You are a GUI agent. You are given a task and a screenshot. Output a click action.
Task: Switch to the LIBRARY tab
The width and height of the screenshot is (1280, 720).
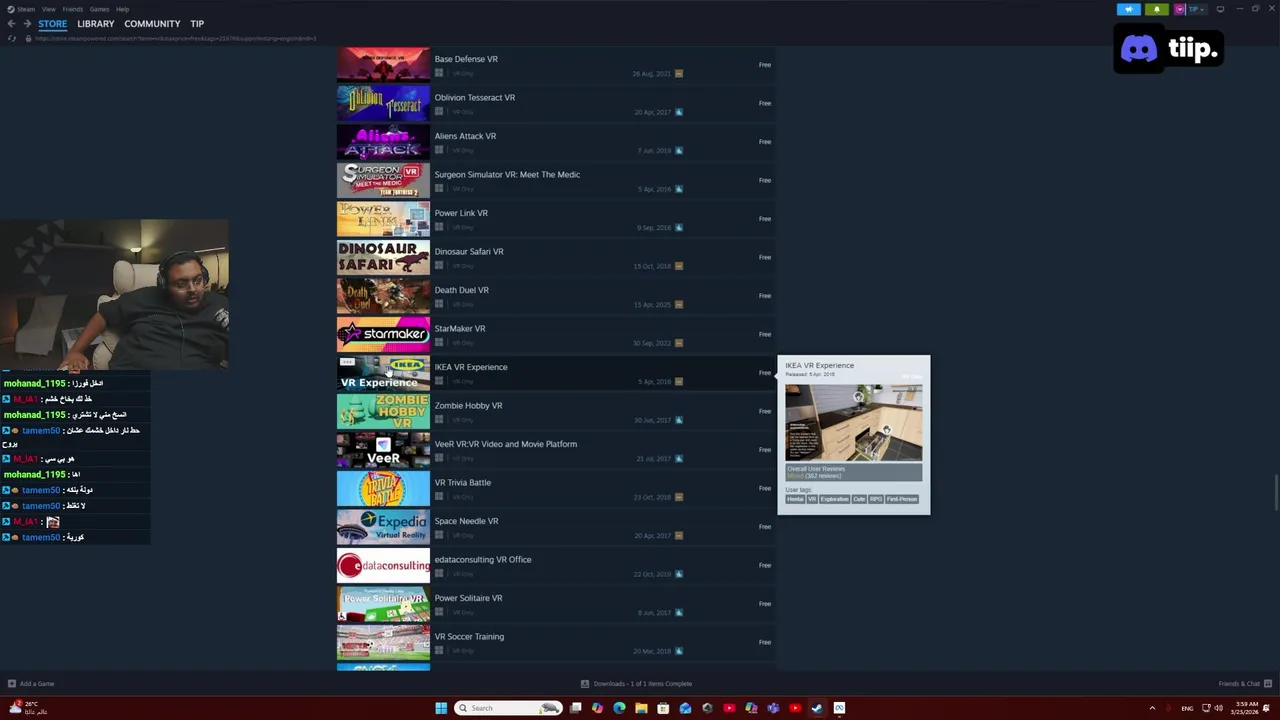pos(96,24)
